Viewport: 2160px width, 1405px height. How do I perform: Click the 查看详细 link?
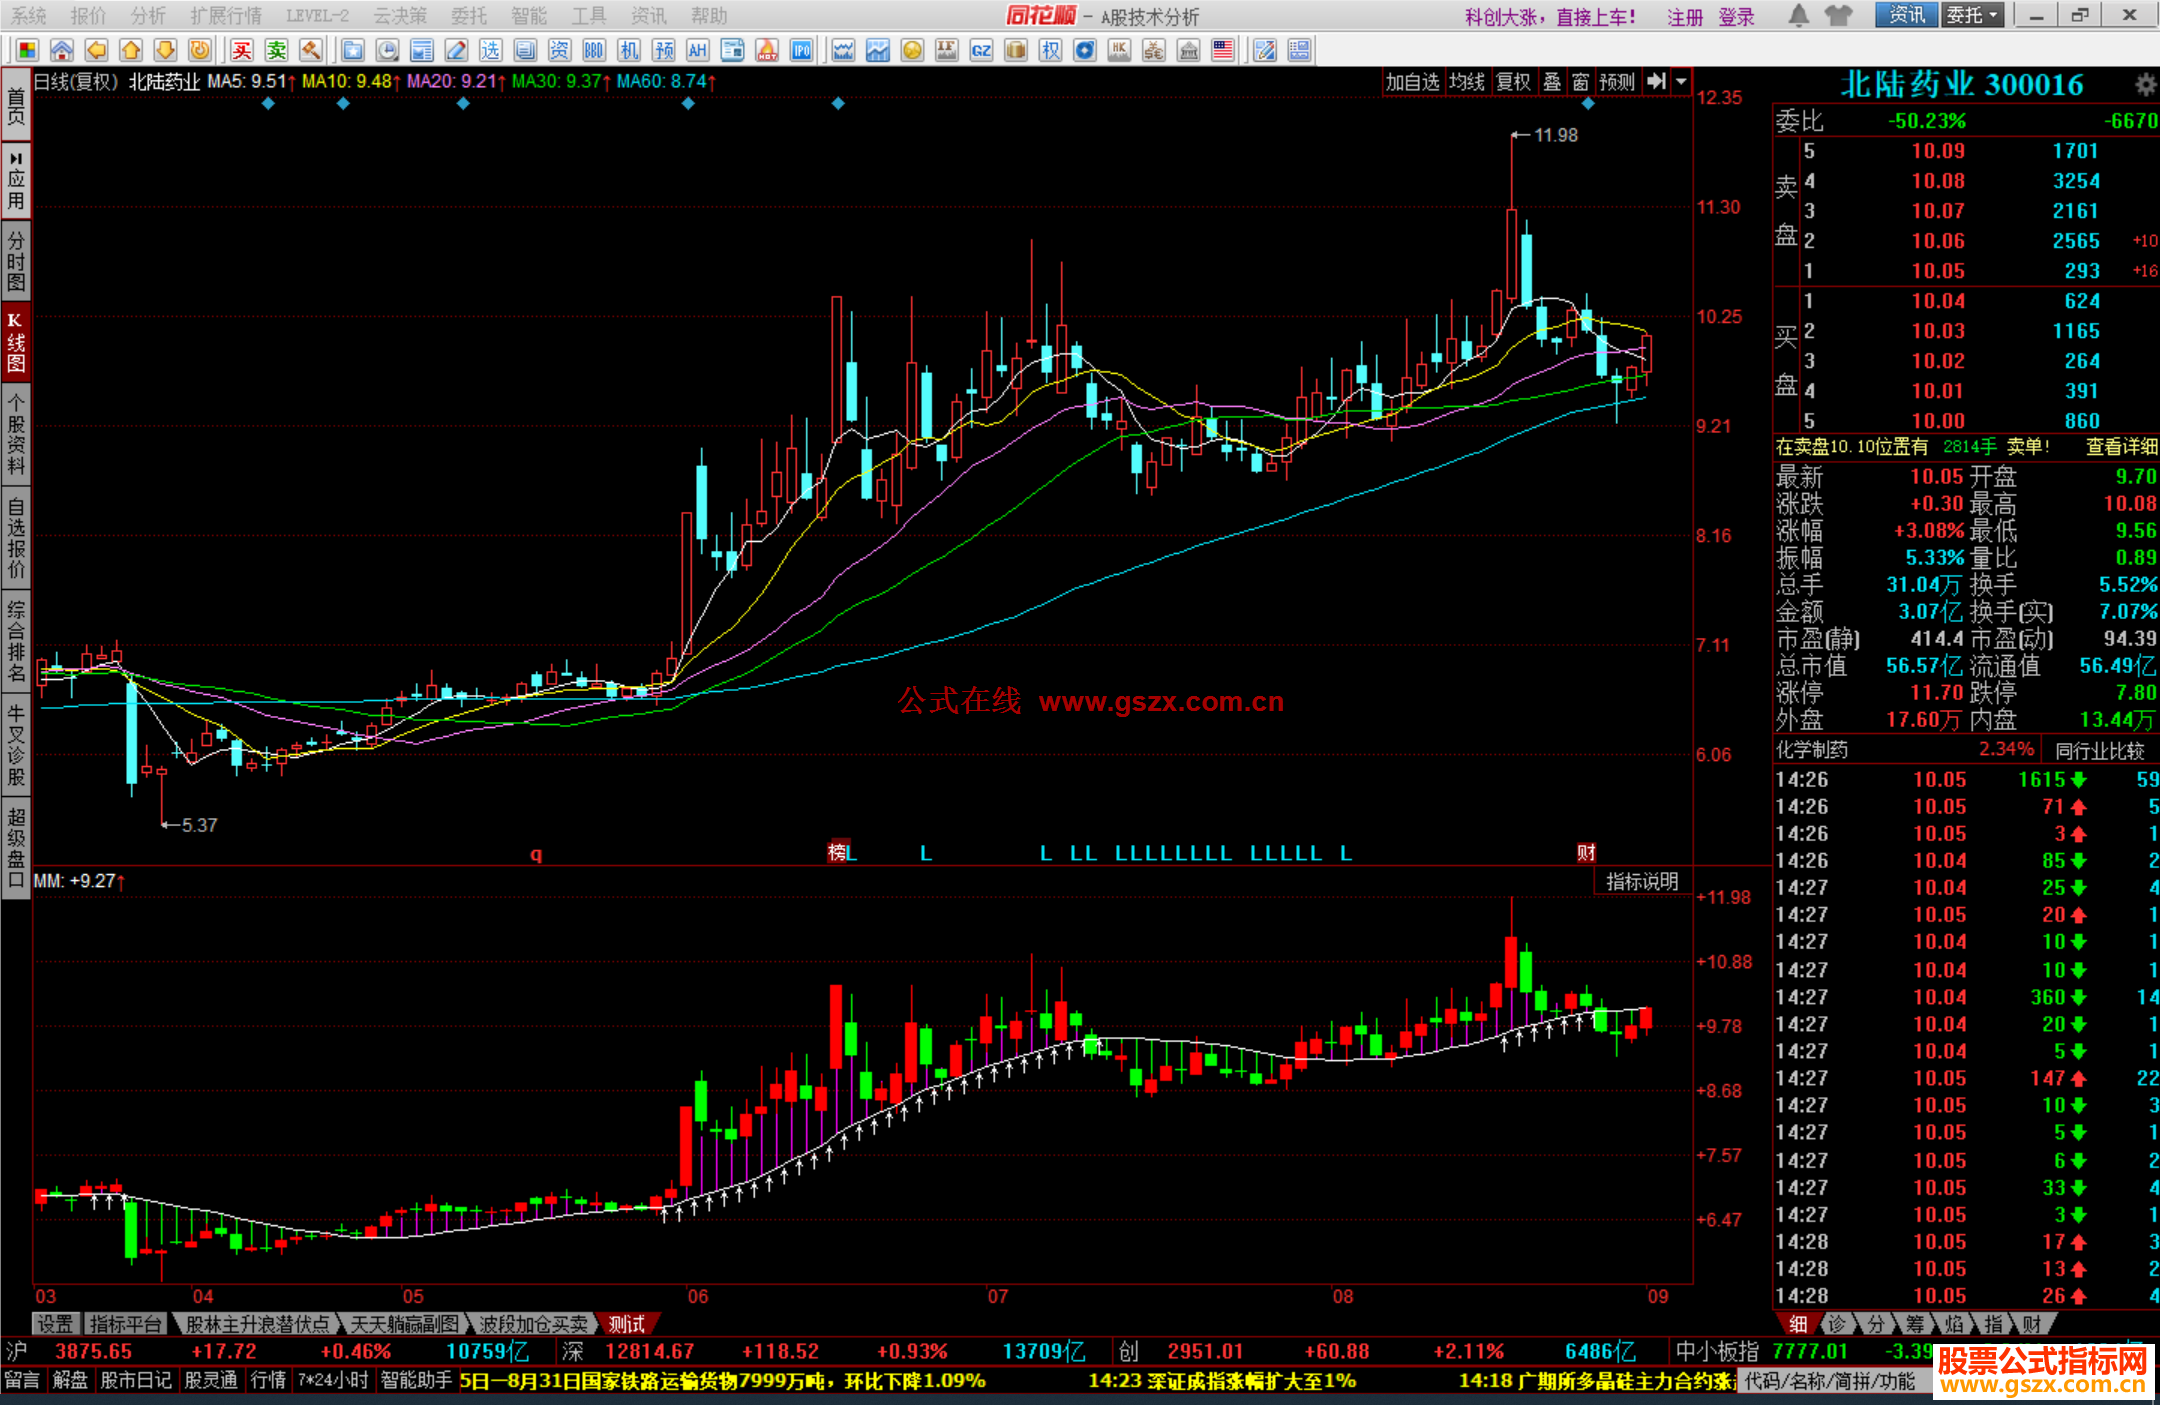pyautogui.click(x=2121, y=447)
